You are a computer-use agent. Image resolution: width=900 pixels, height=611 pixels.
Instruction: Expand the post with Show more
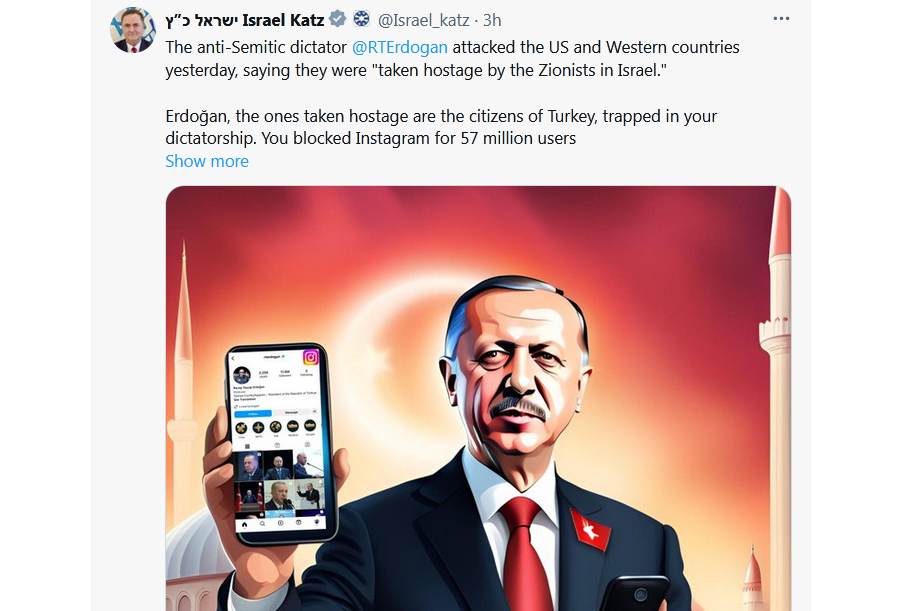(x=207, y=161)
